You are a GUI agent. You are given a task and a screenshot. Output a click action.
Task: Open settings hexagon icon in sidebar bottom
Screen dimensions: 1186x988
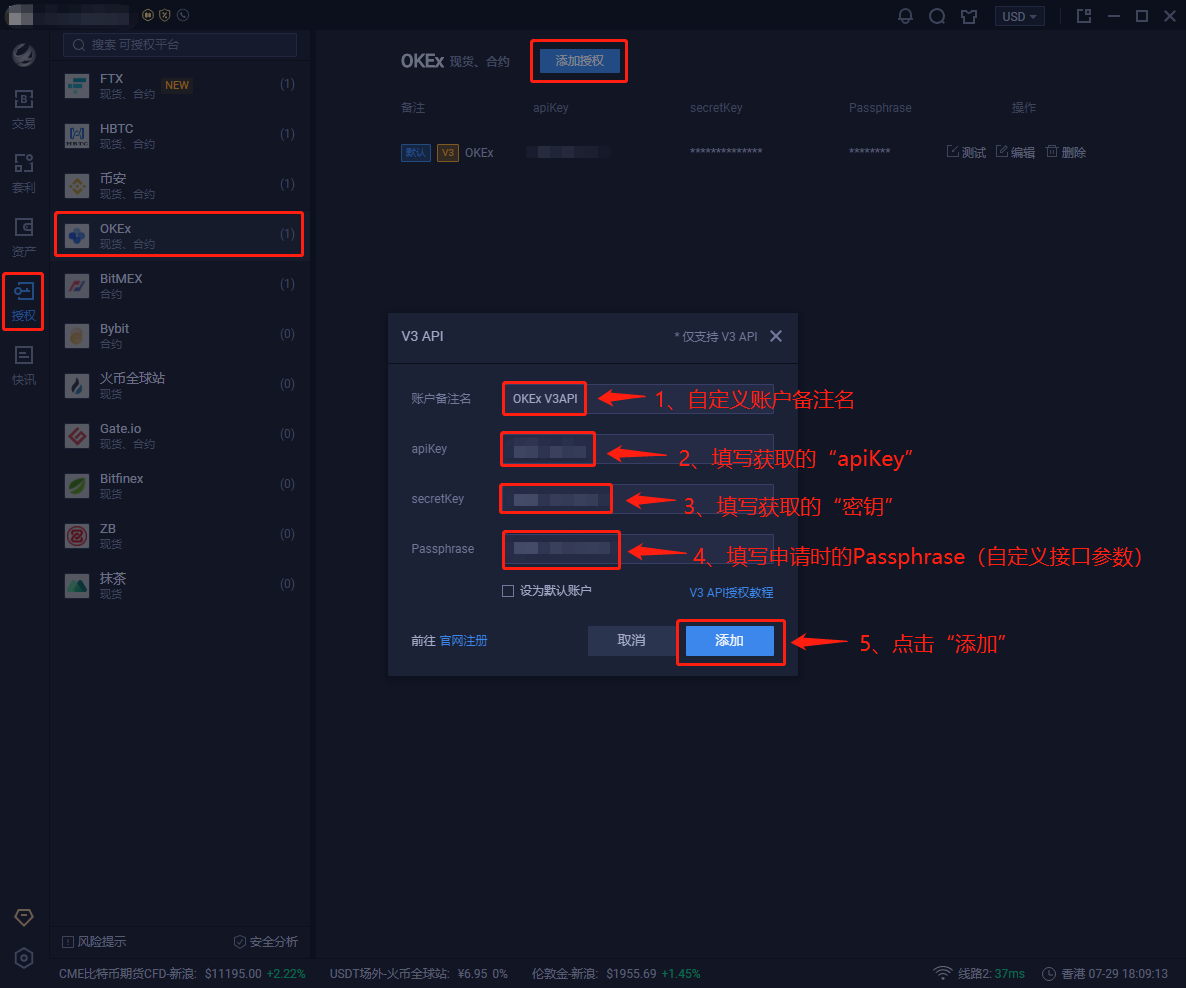point(23,958)
